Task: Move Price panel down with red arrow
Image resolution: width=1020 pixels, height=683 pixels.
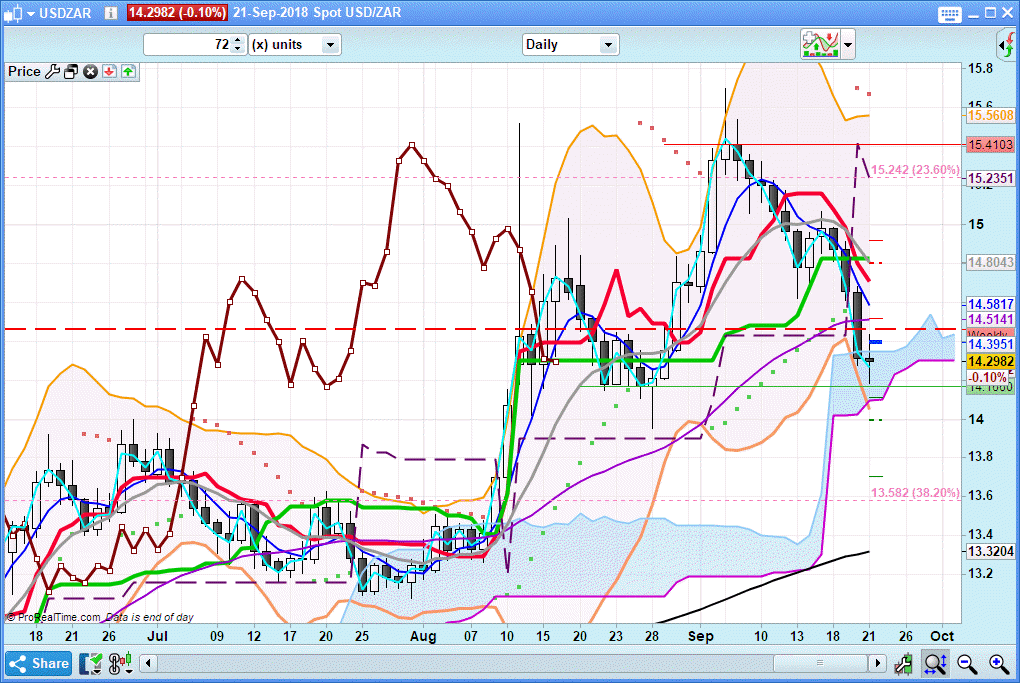Action: point(109,72)
